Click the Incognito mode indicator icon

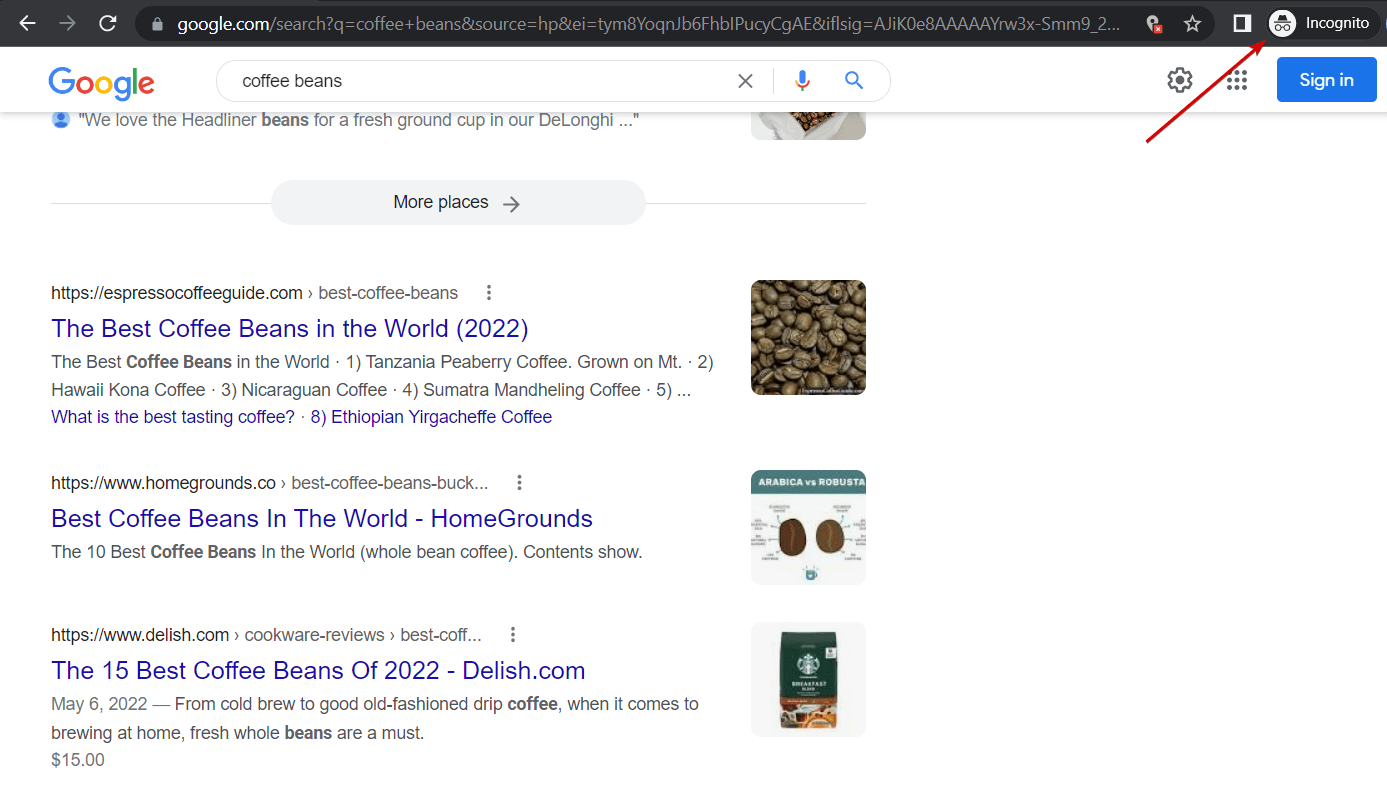point(1281,22)
